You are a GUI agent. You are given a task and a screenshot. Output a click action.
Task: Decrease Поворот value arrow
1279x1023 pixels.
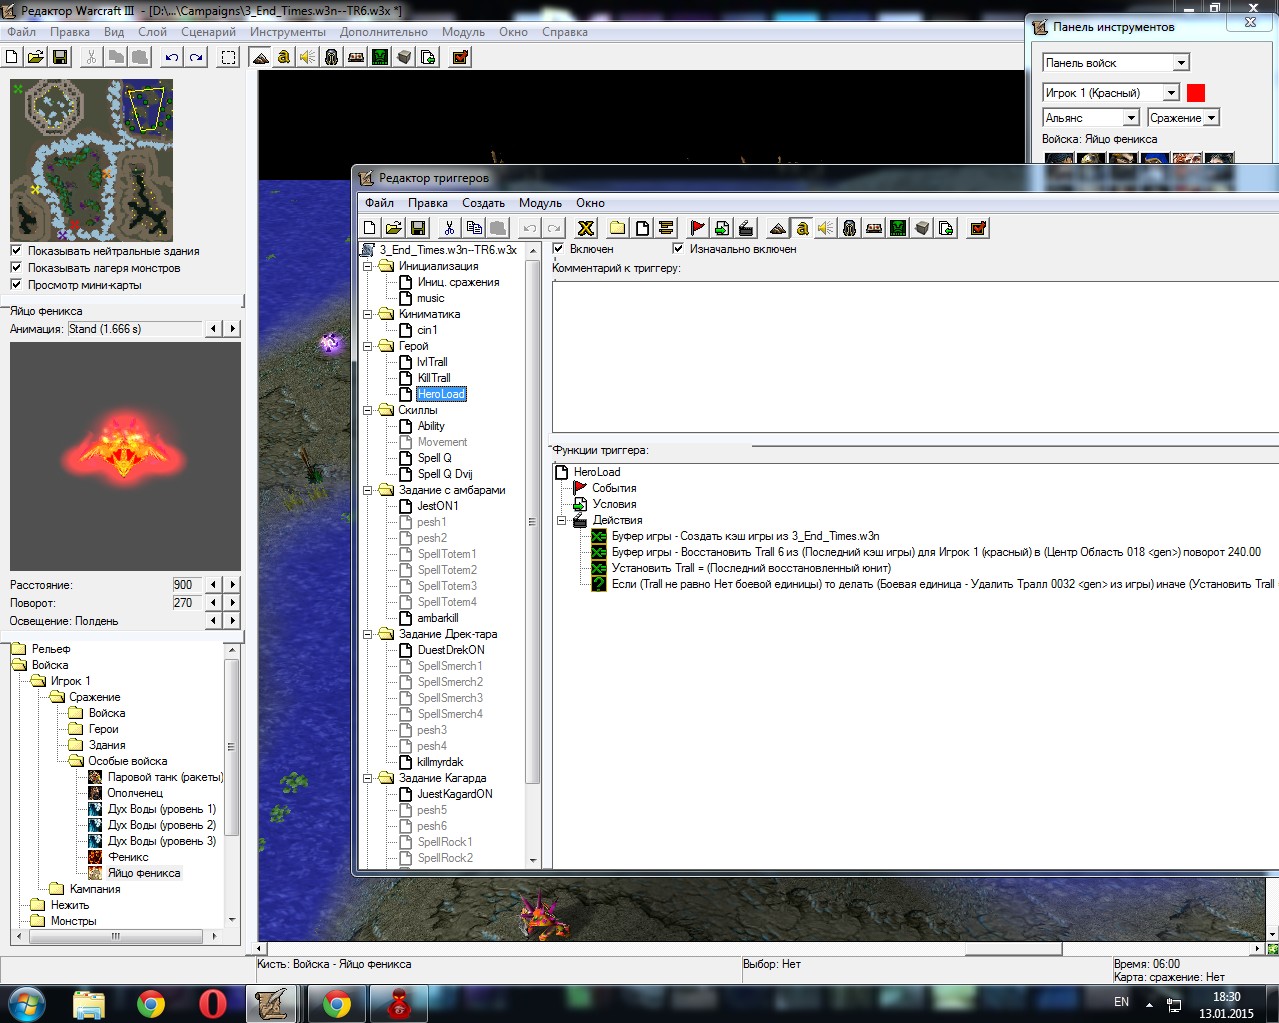[x=213, y=603]
